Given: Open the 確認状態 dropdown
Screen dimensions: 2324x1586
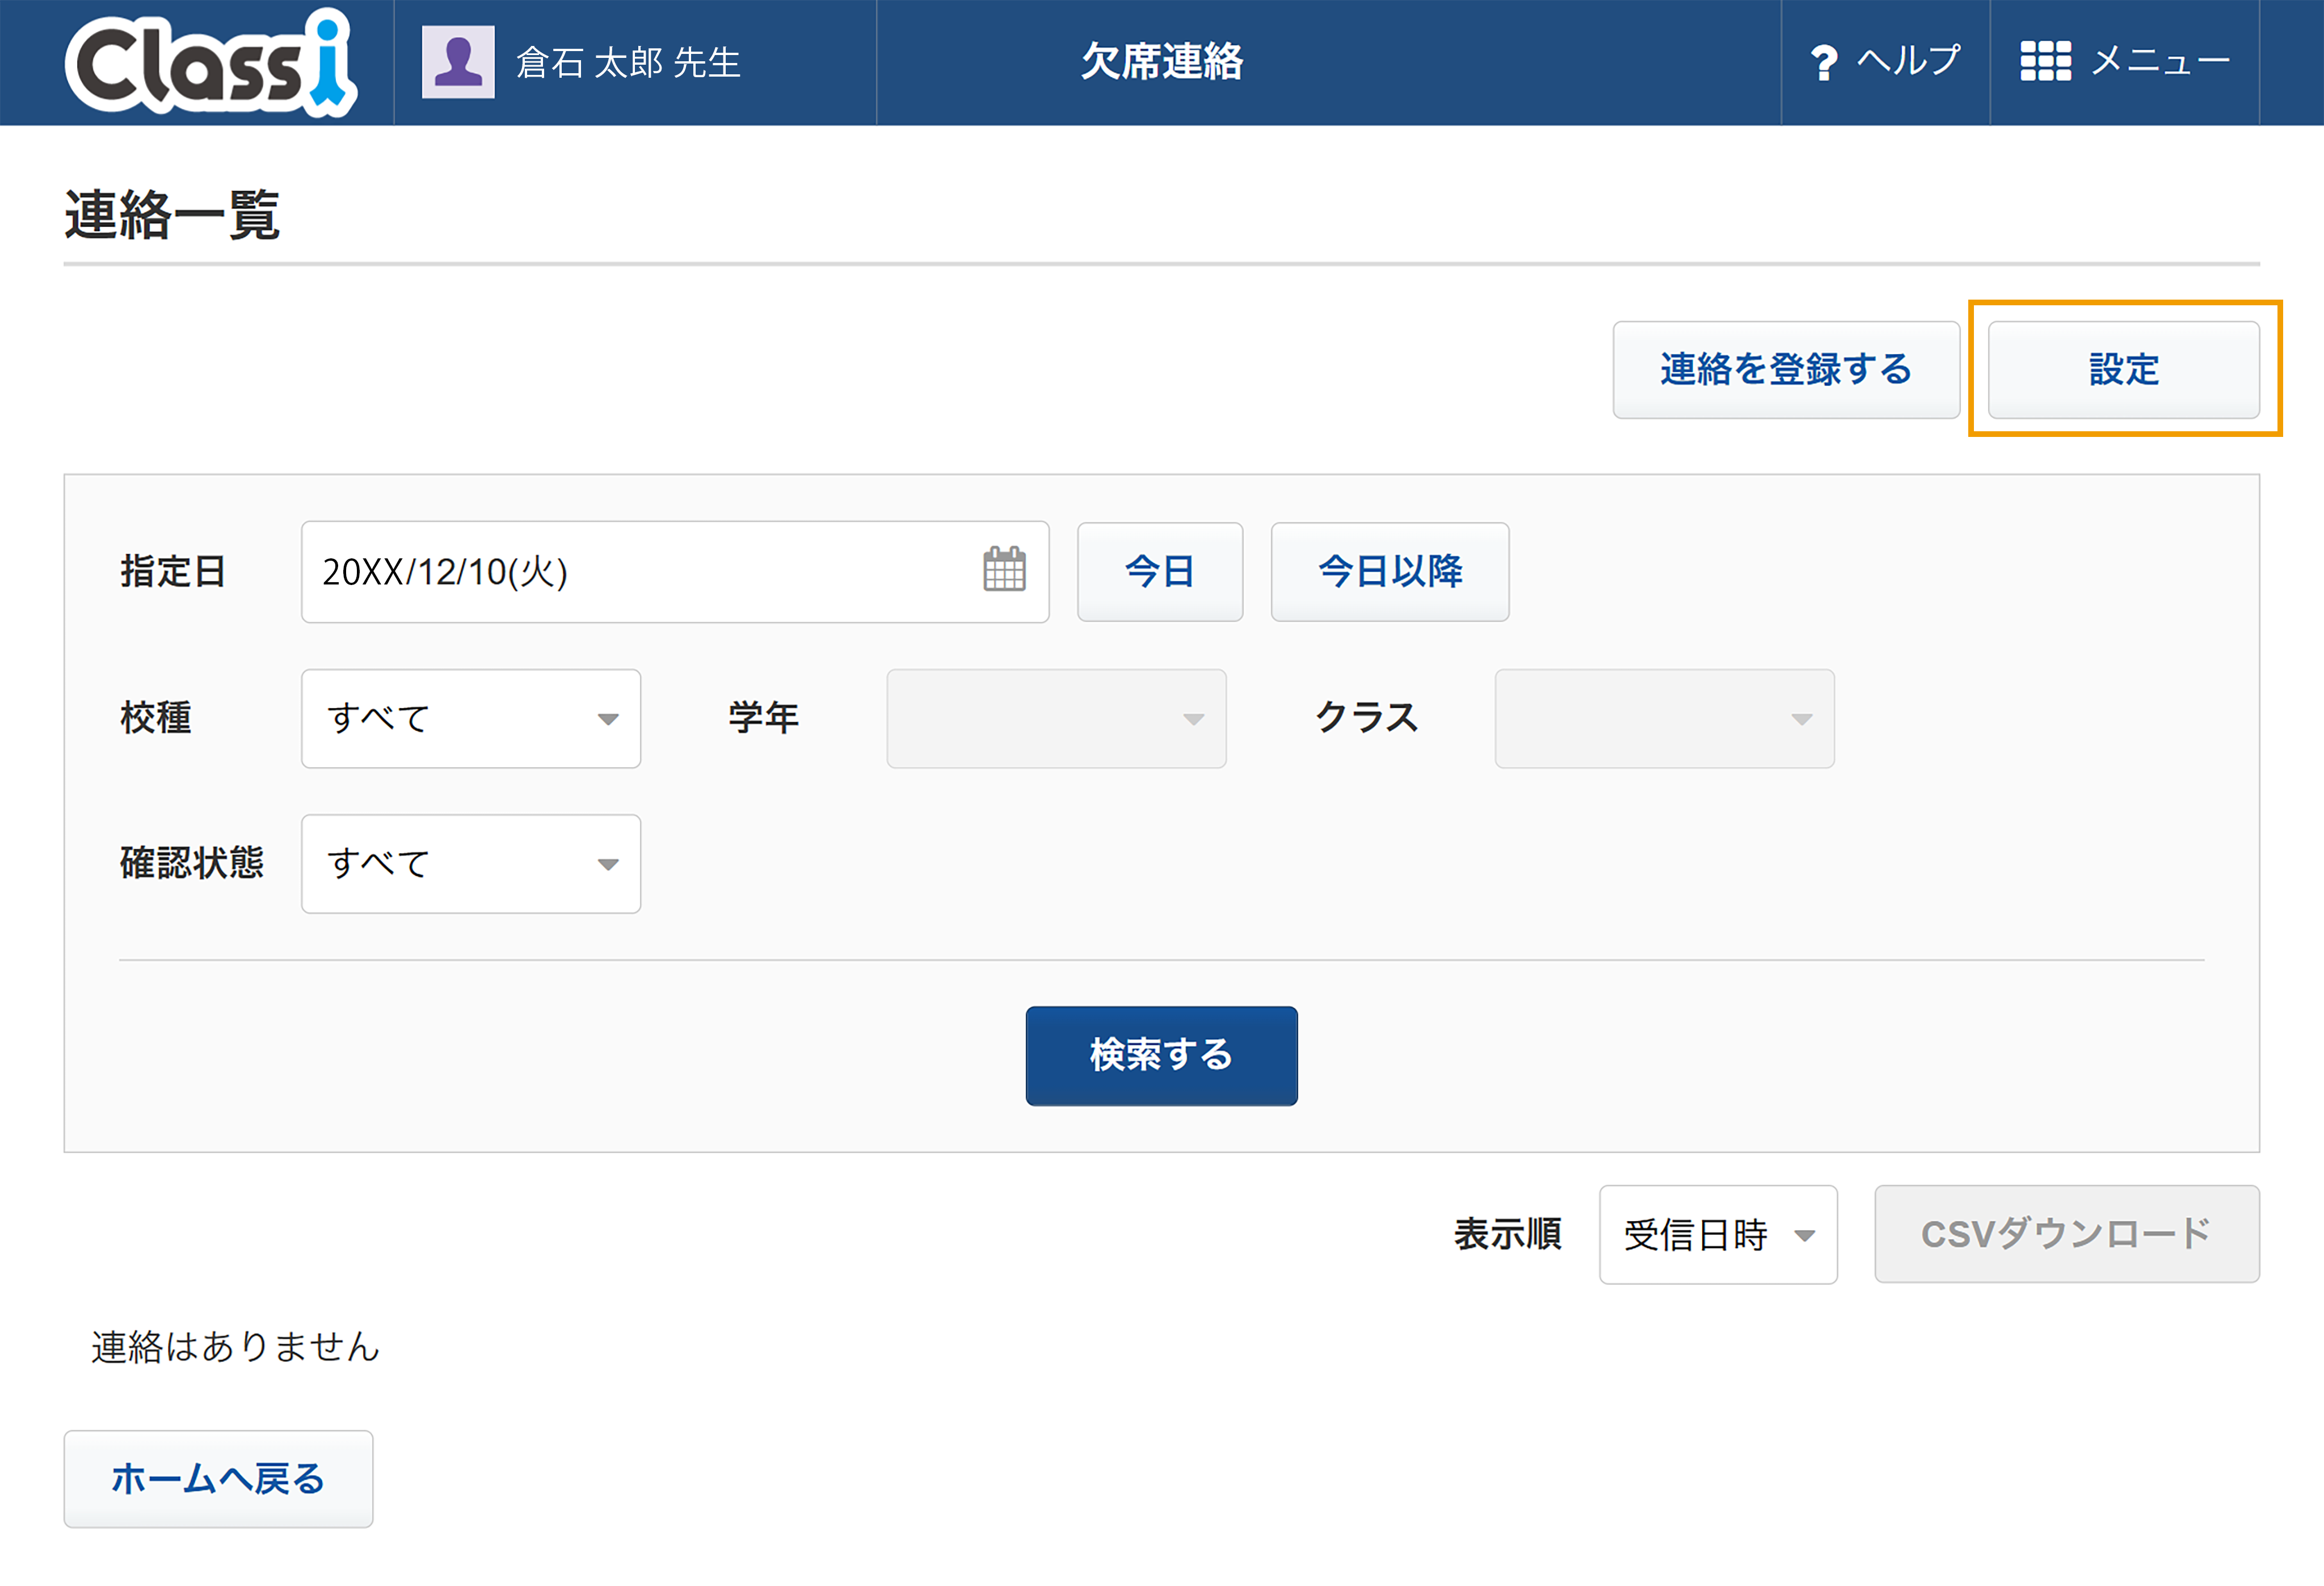Looking at the screenshot, I should (x=471, y=863).
